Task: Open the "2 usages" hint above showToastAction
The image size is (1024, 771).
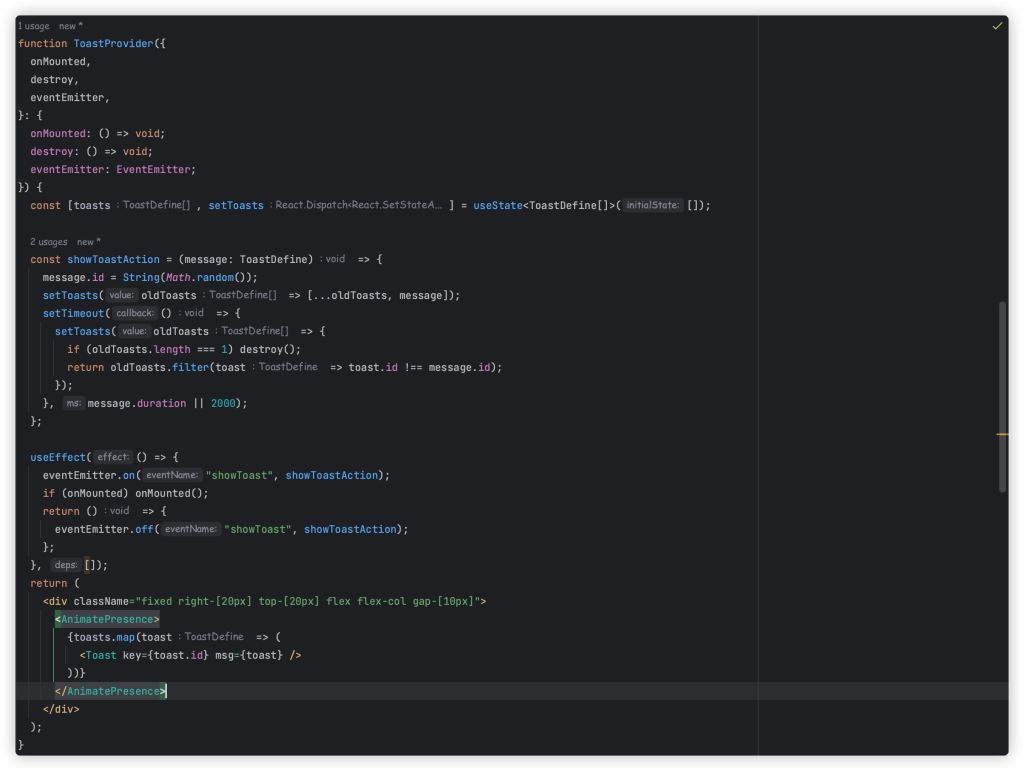Action: pos(49,242)
